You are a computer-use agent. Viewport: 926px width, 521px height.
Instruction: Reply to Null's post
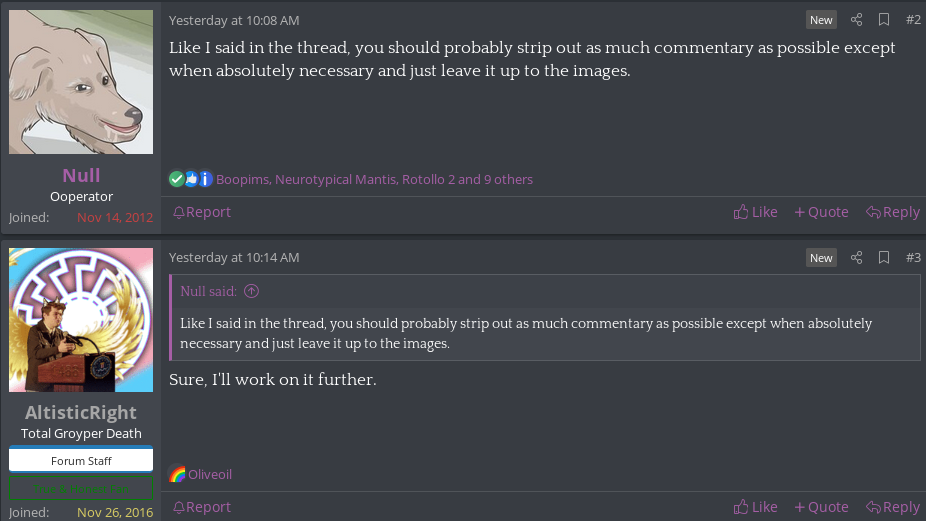pyautogui.click(x=893, y=212)
